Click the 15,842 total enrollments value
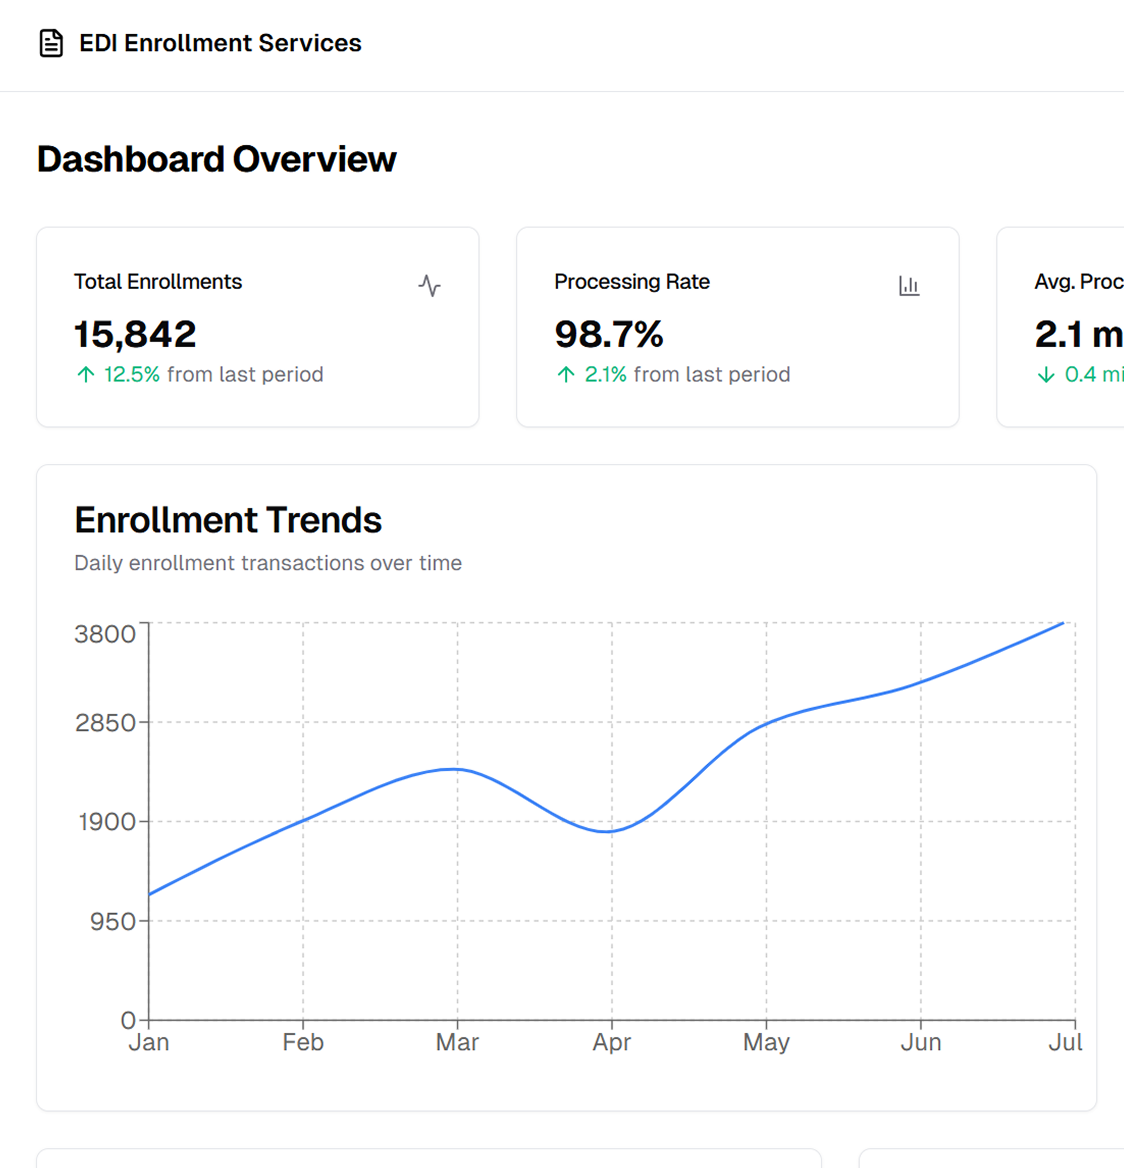Viewport: 1124px width, 1168px height. coord(135,334)
